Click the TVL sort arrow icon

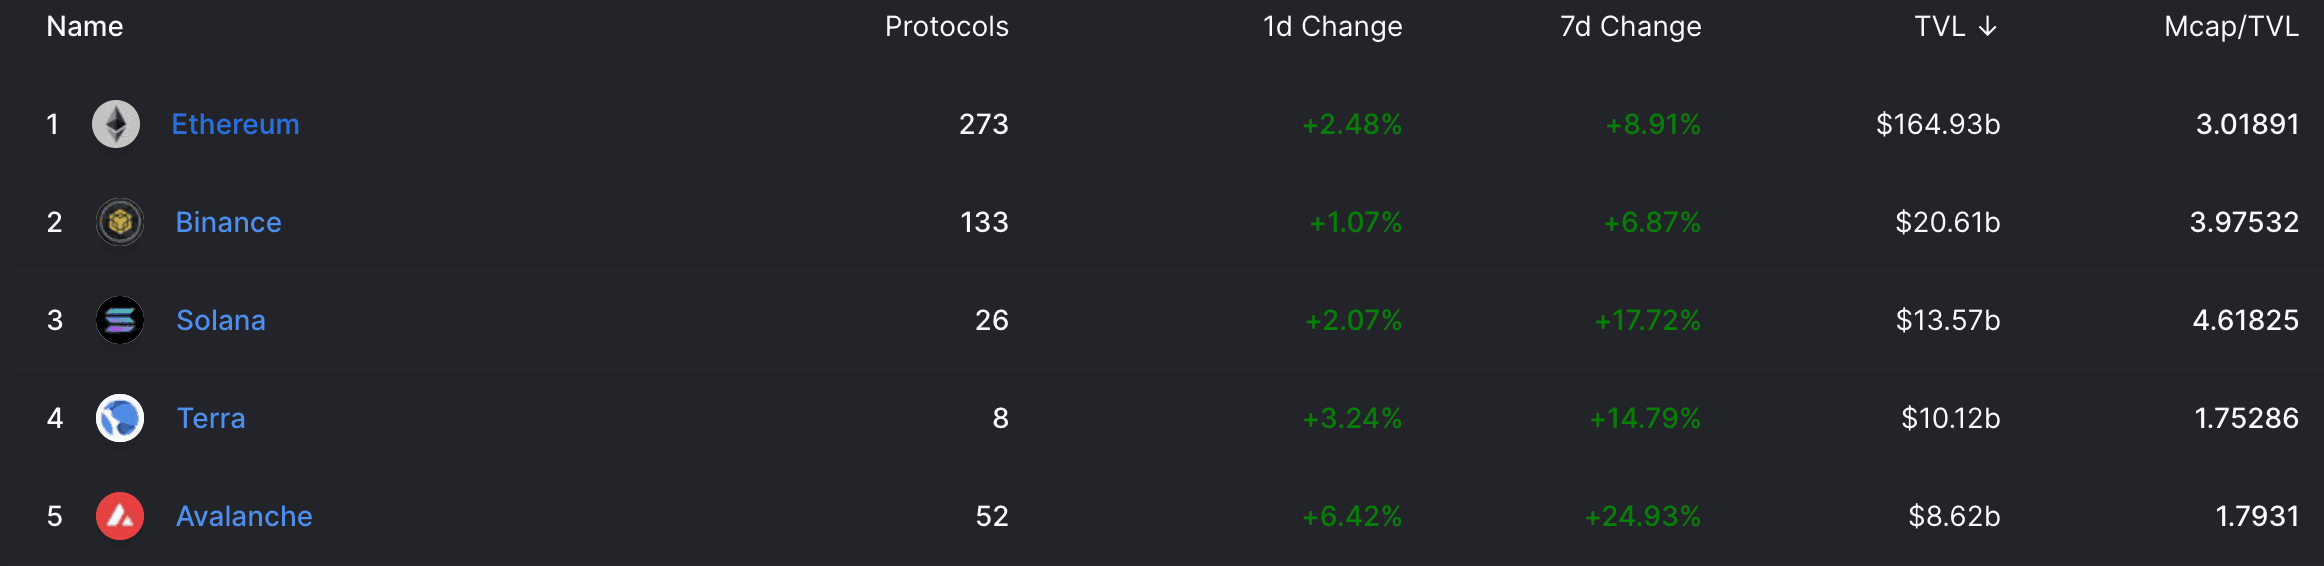point(1988,27)
